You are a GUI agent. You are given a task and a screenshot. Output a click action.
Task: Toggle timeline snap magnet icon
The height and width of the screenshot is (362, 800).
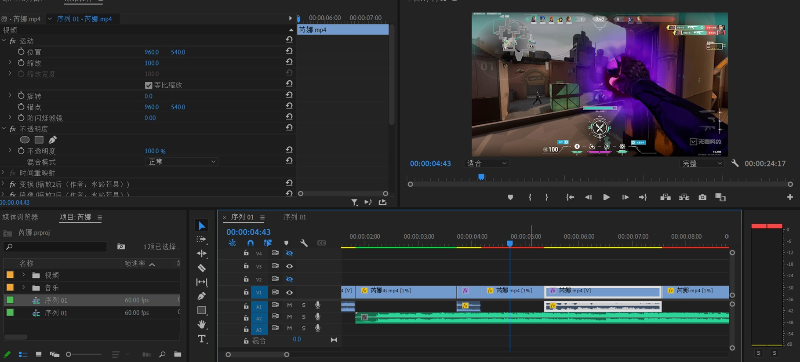(250, 243)
